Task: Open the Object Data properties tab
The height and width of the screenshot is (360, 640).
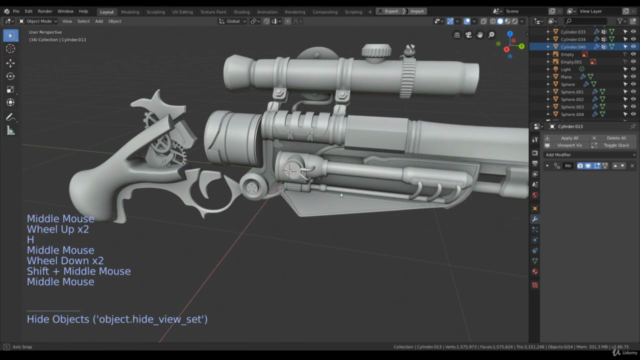Action: point(535,261)
